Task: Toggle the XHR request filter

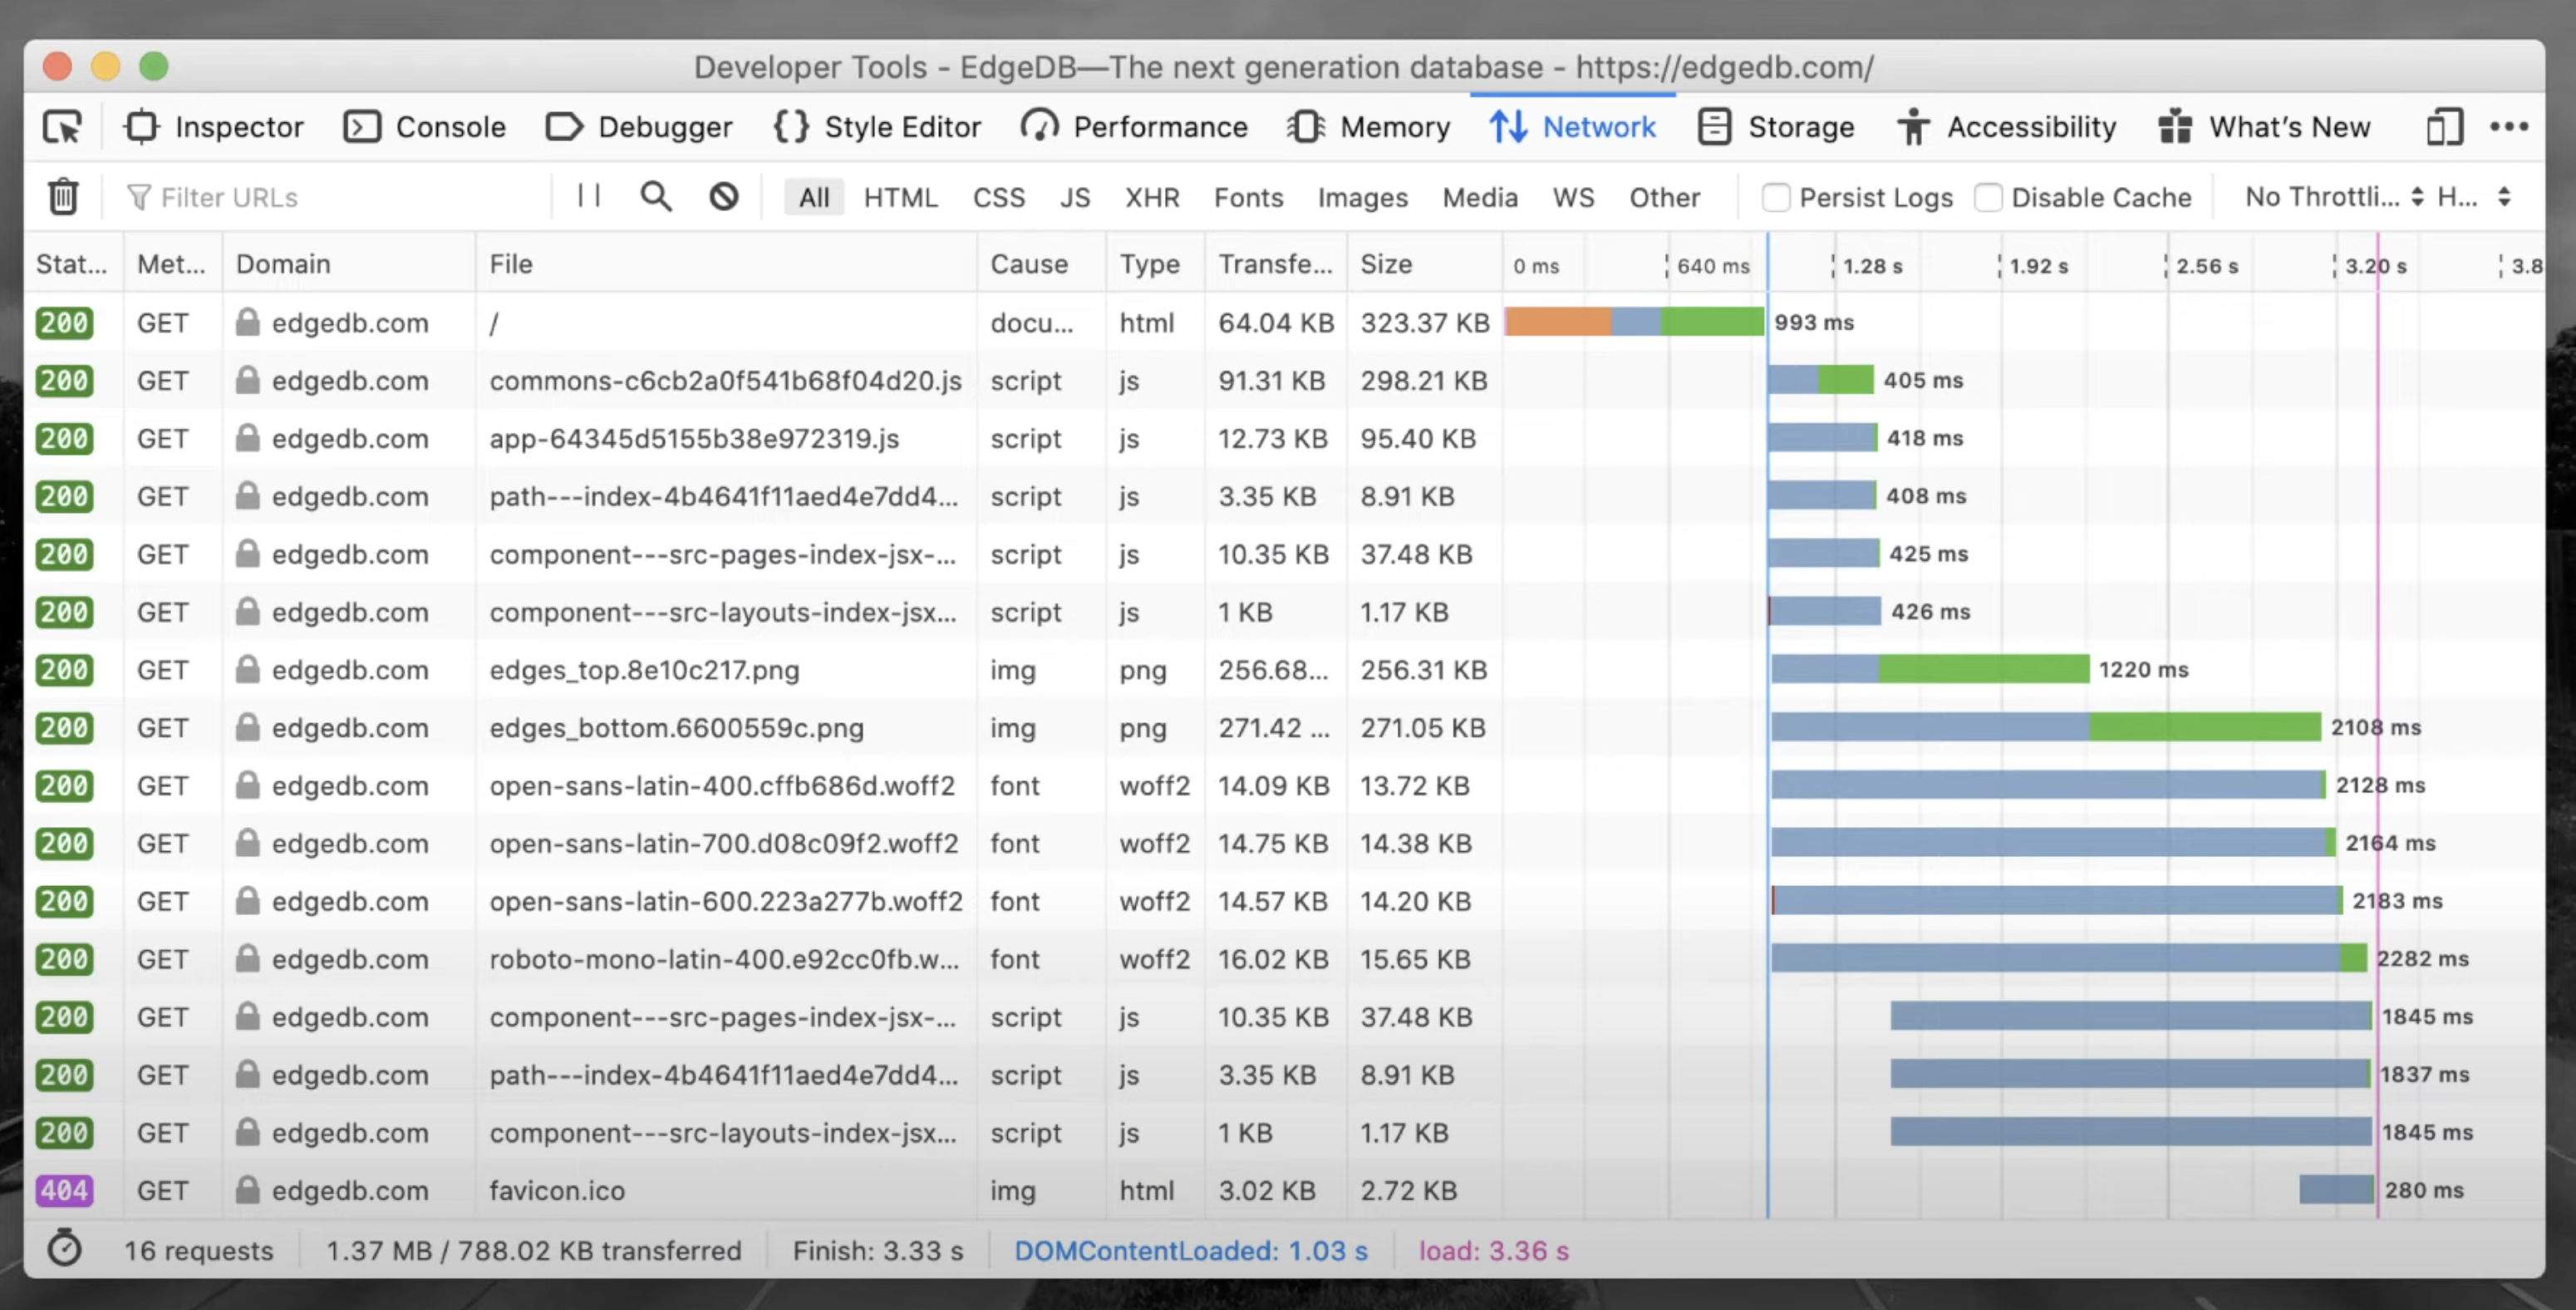Action: [1152, 197]
